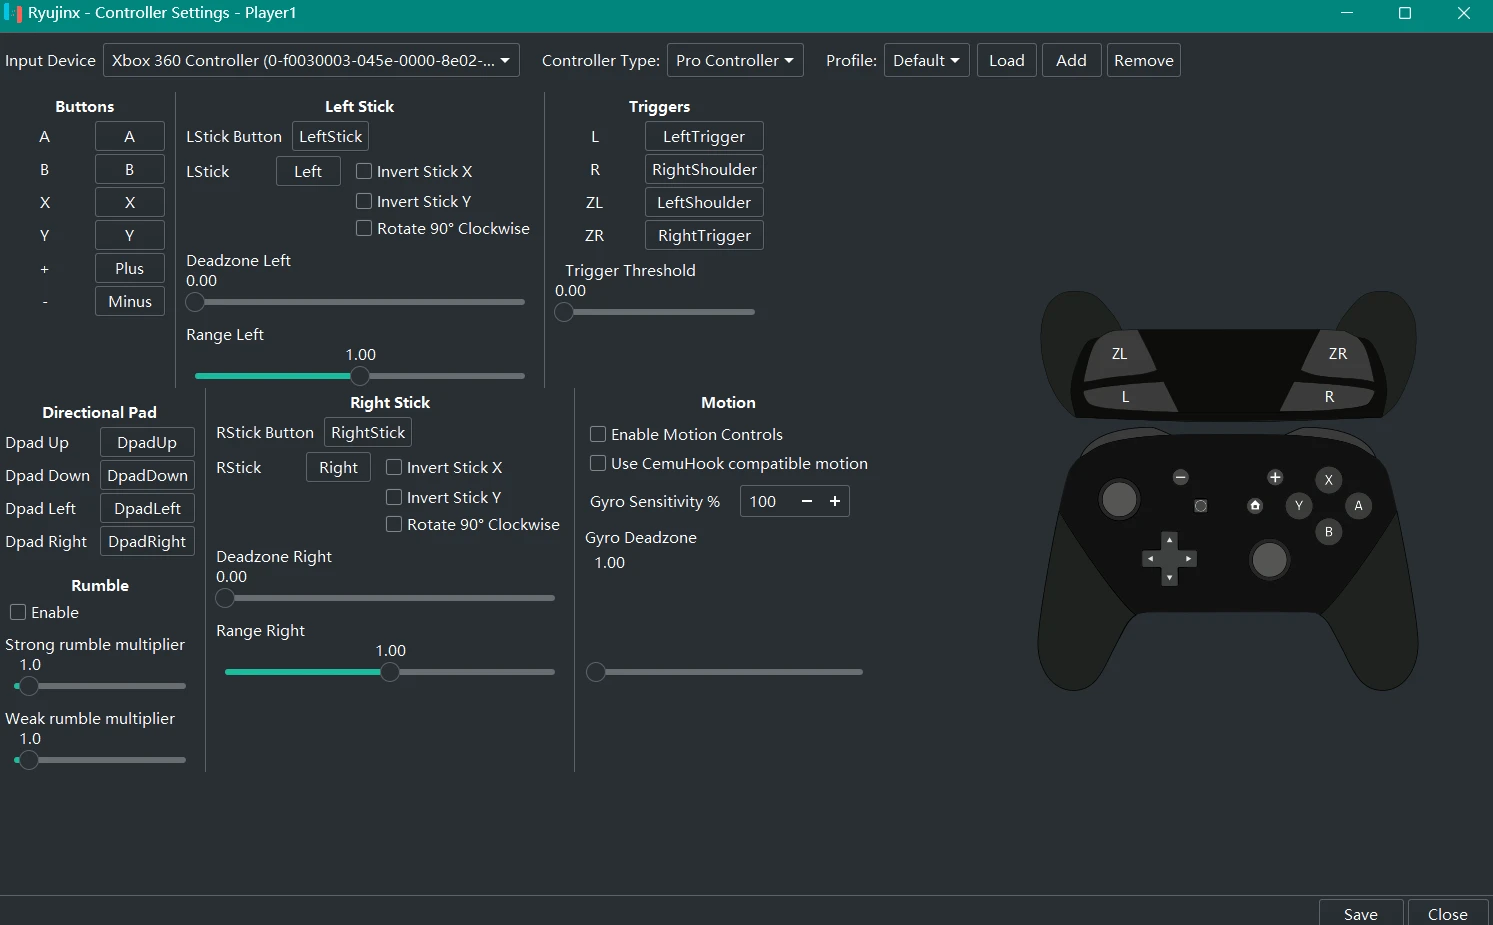Rebind Dpad Down mapping button
This screenshot has width=1493, height=925.
pos(147,475)
